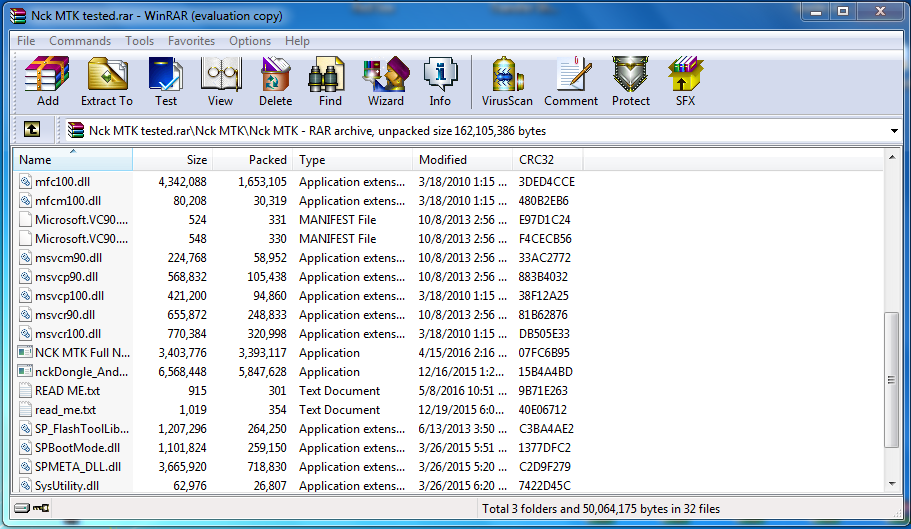Image resolution: width=911 pixels, height=529 pixels.
Task: Sort by the Modified column header
Action: pos(462,160)
